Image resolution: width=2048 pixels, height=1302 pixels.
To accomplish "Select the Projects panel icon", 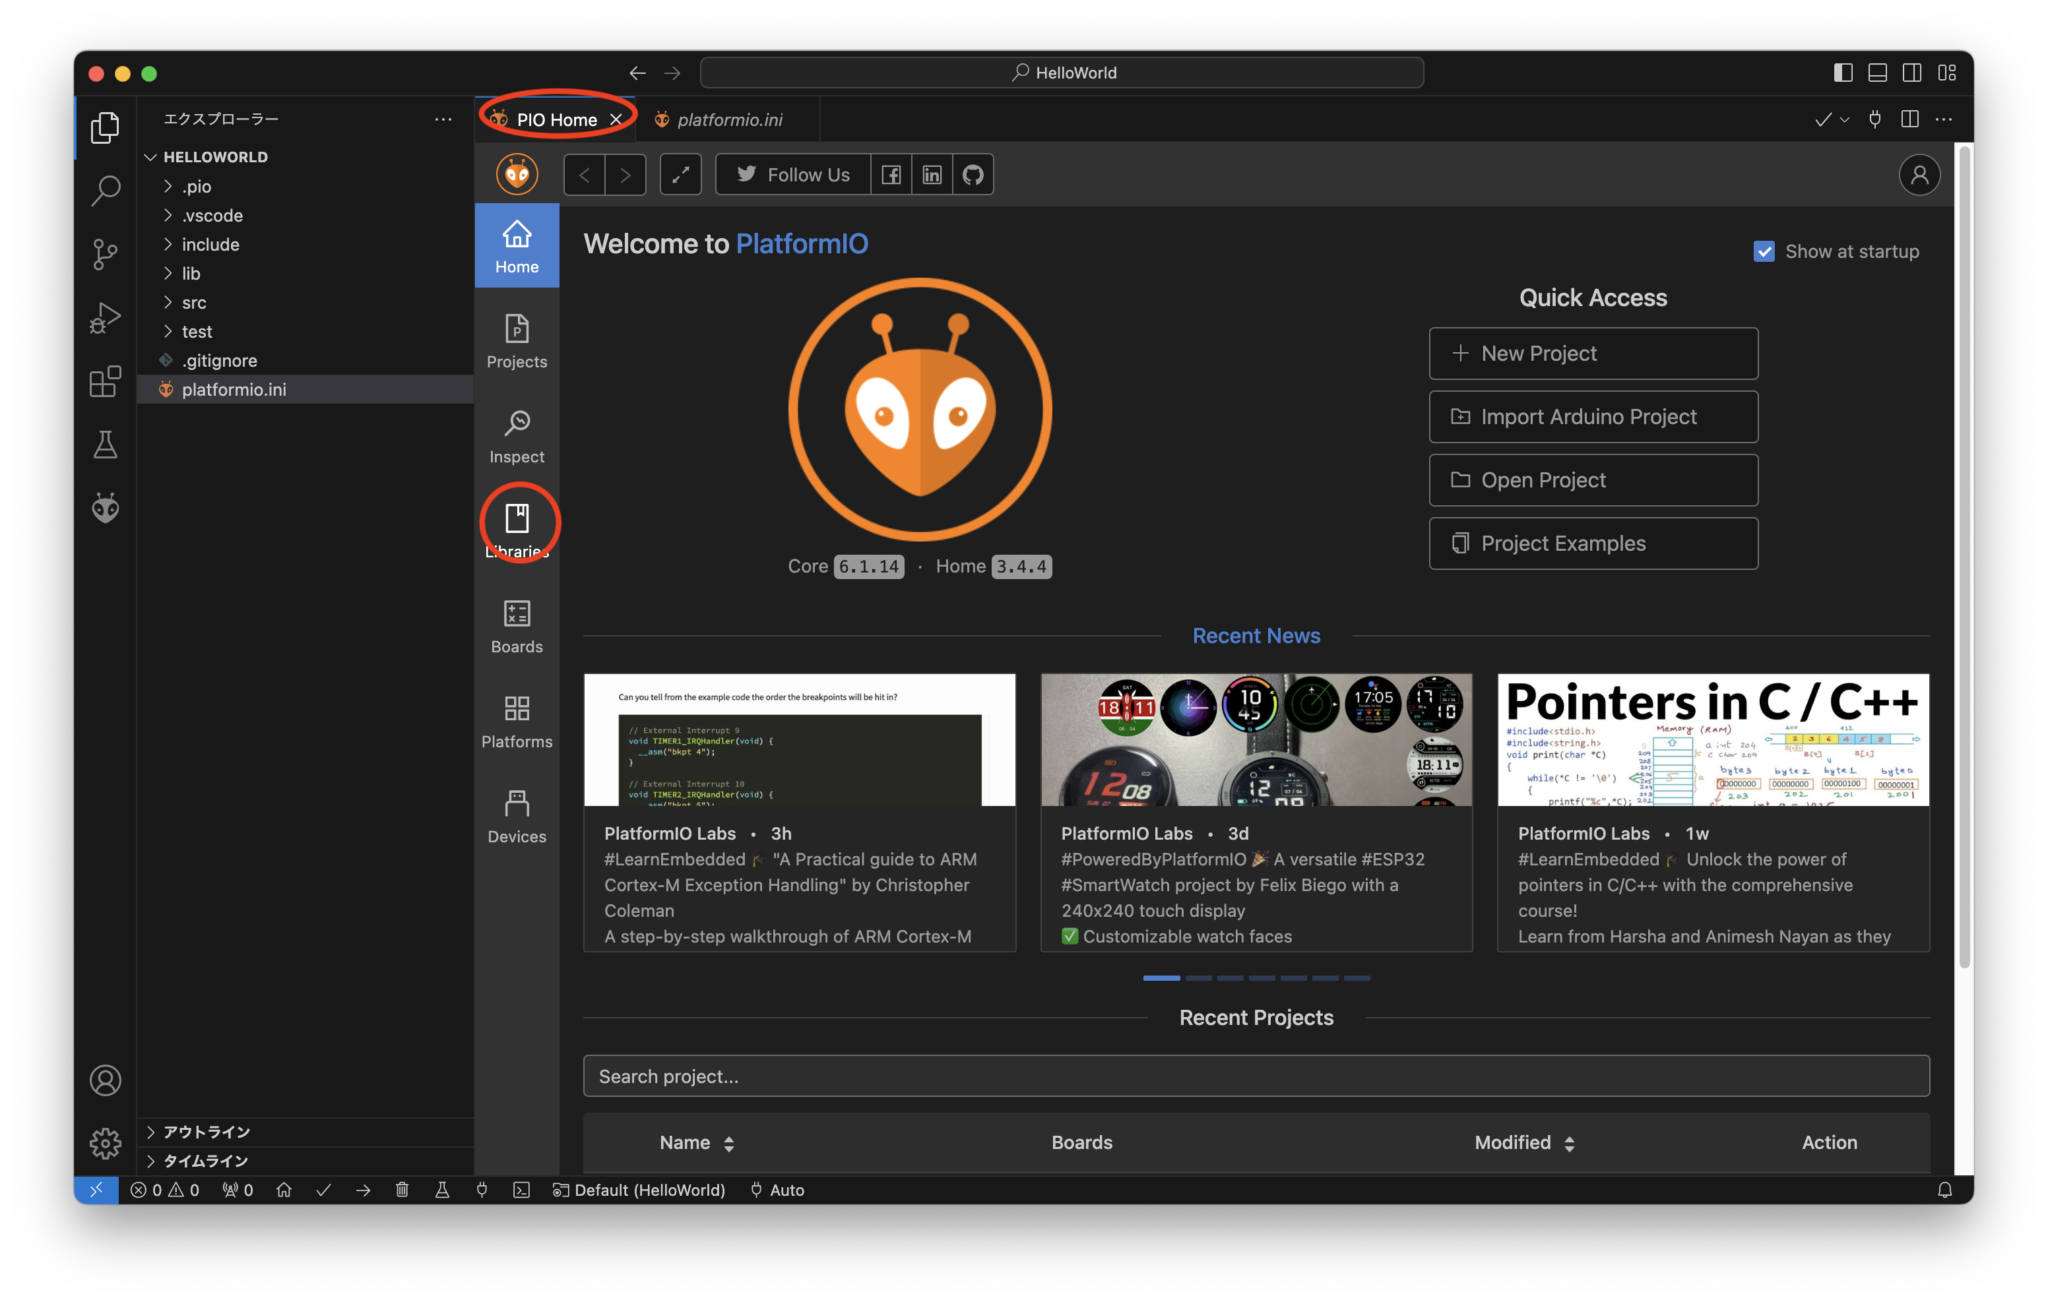I will (516, 340).
